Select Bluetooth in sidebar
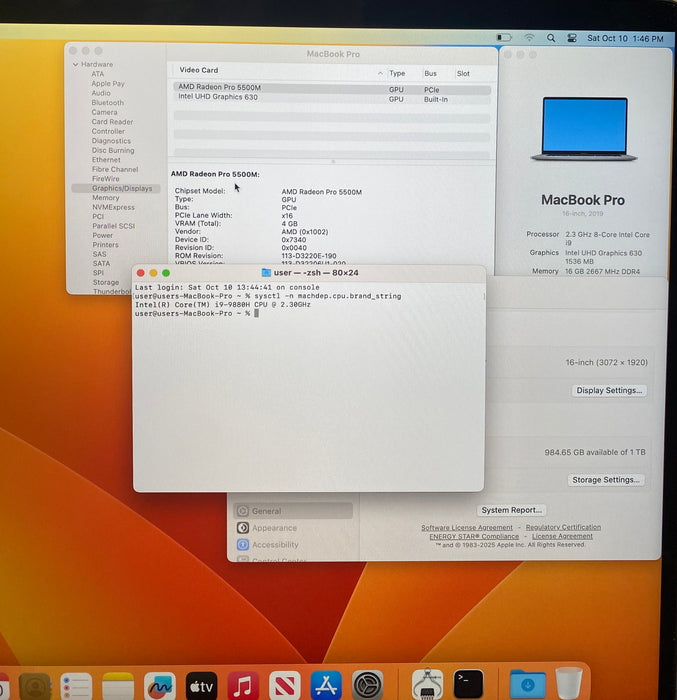The image size is (677, 700). coord(108,103)
